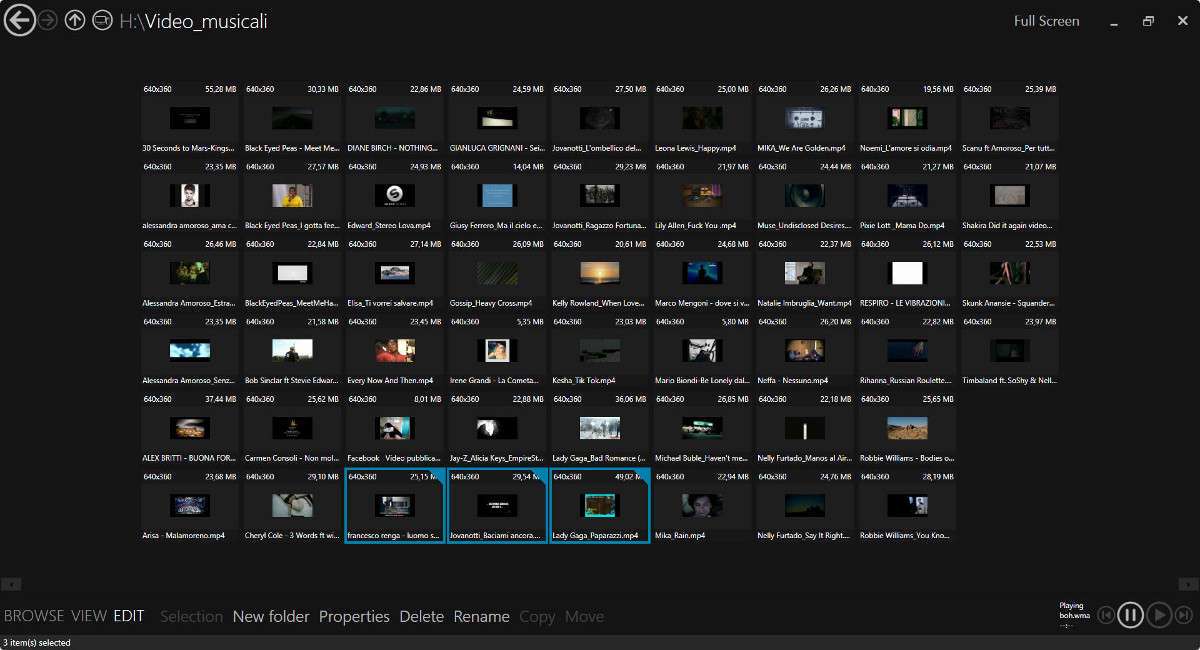Image resolution: width=1200 pixels, height=650 pixels.
Task: Select Skunk Anansie - Squander video
Action: (x=1010, y=273)
